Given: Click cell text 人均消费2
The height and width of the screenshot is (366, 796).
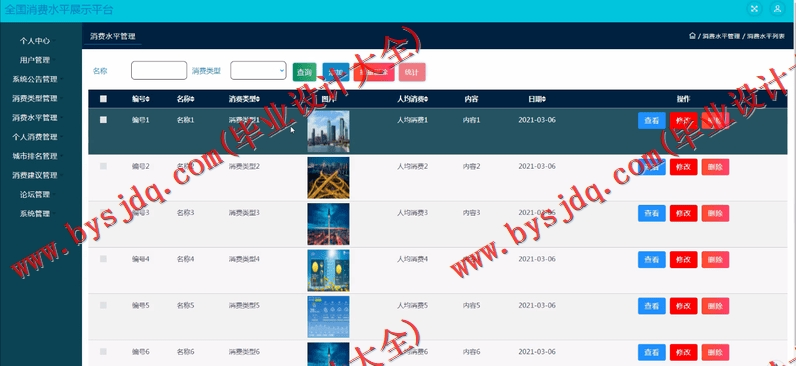Looking at the screenshot, I should [412, 167].
